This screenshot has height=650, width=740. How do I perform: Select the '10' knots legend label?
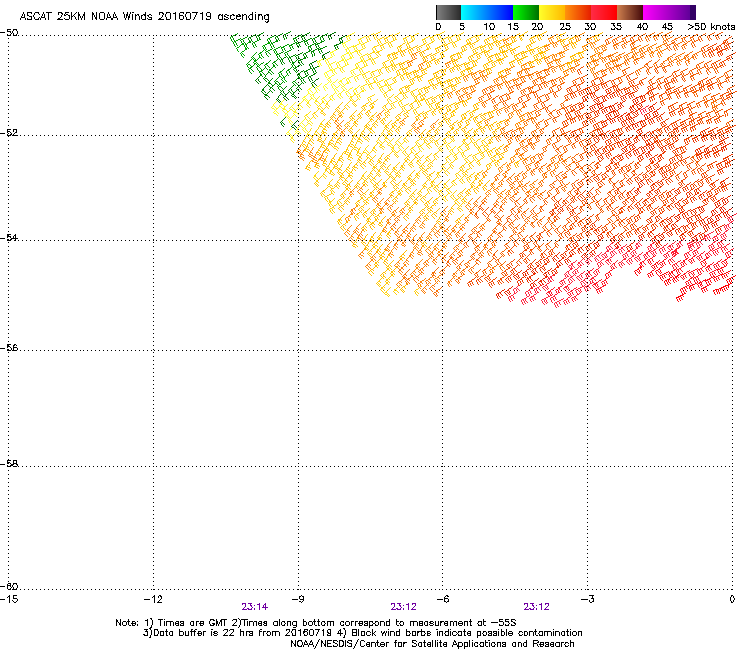(489, 27)
